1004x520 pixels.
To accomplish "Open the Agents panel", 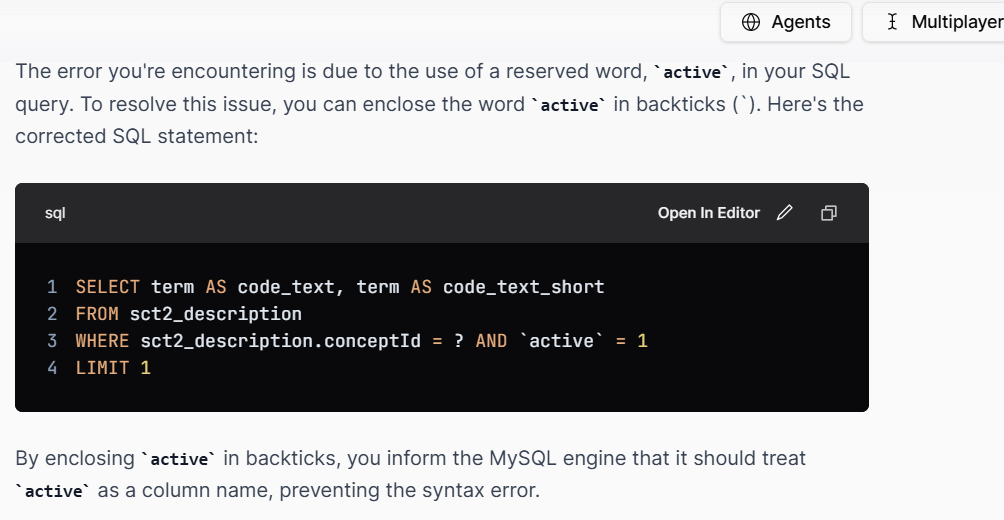I will click(x=786, y=22).
